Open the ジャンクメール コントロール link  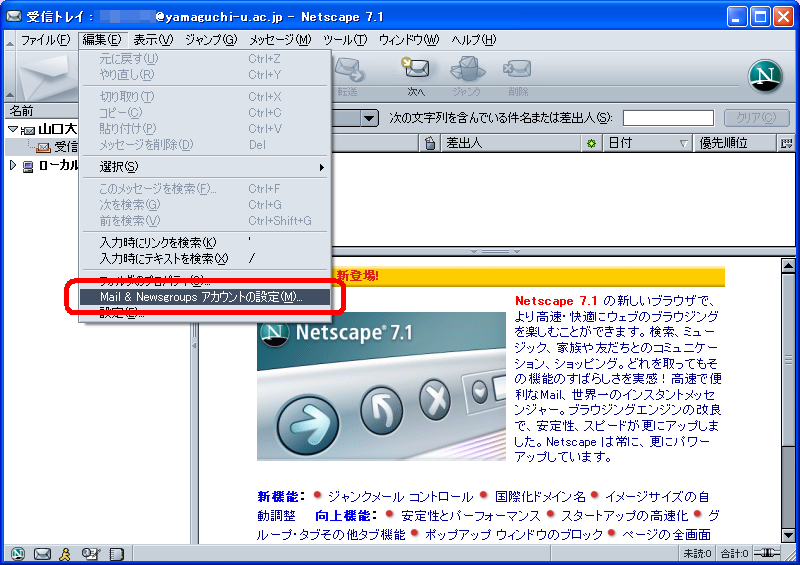click(401, 497)
